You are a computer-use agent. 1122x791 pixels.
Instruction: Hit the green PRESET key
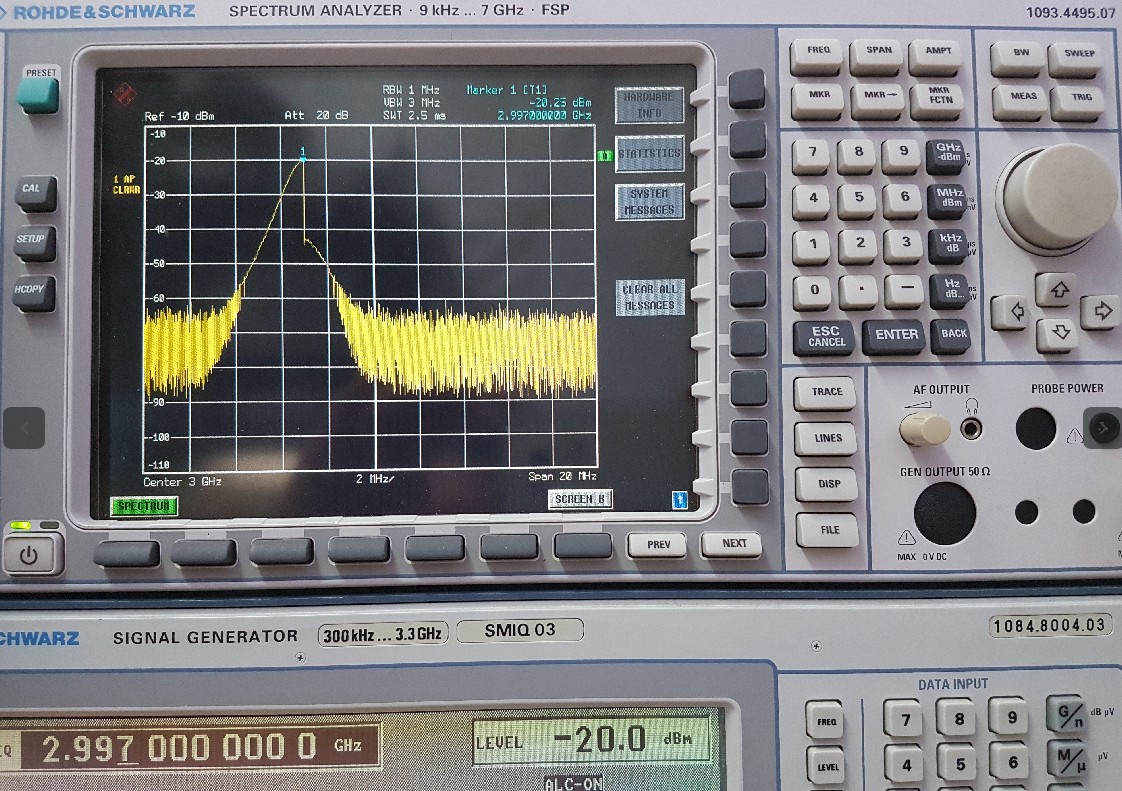[x=39, y=95]
